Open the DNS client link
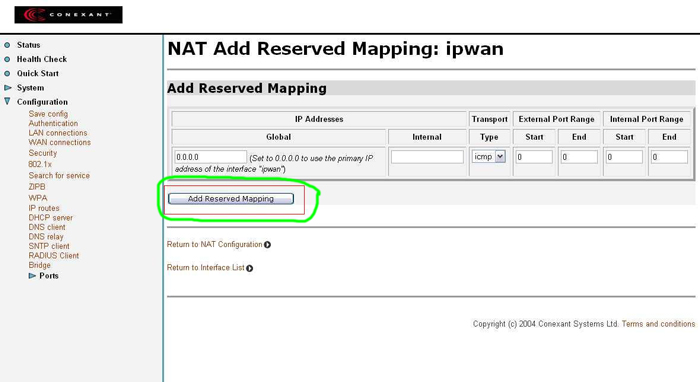This screenshot has width=700, height=382. pos(47,227)
